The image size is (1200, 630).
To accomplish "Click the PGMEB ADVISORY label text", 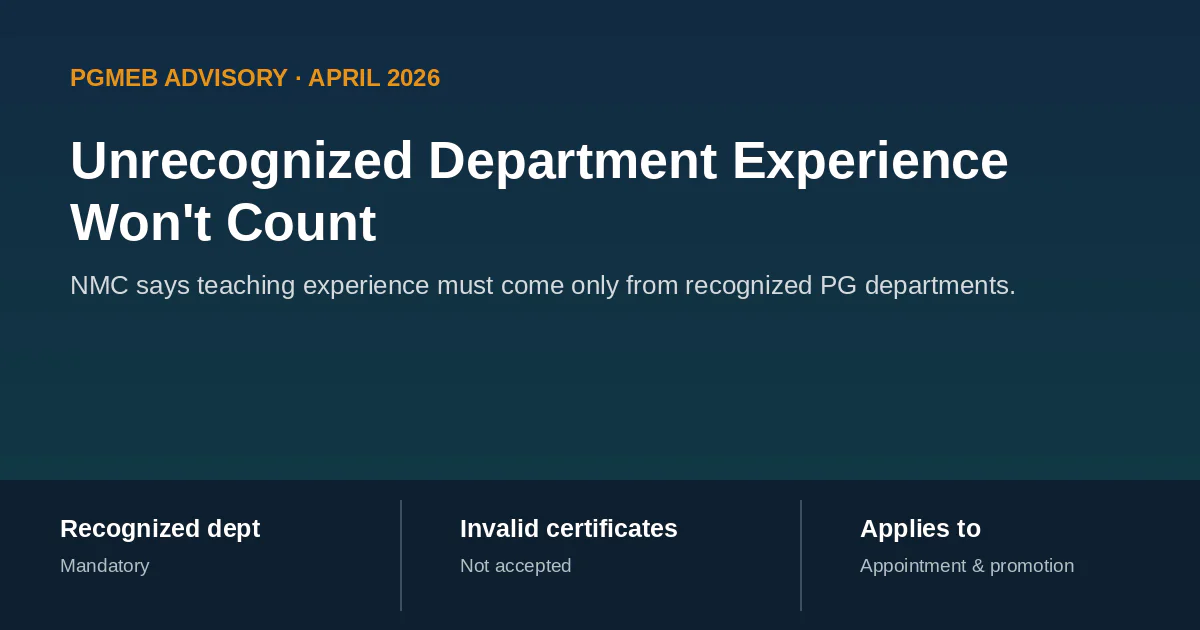I will point(179,78).
